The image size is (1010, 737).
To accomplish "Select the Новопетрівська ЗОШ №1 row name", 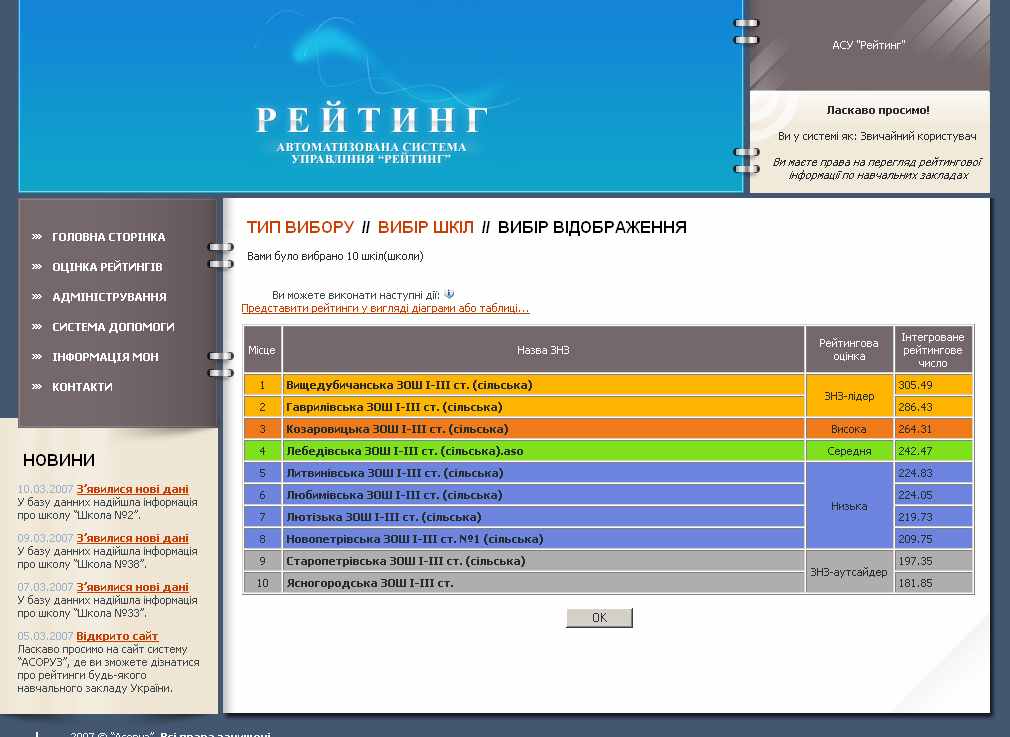I will pos(414,539).
